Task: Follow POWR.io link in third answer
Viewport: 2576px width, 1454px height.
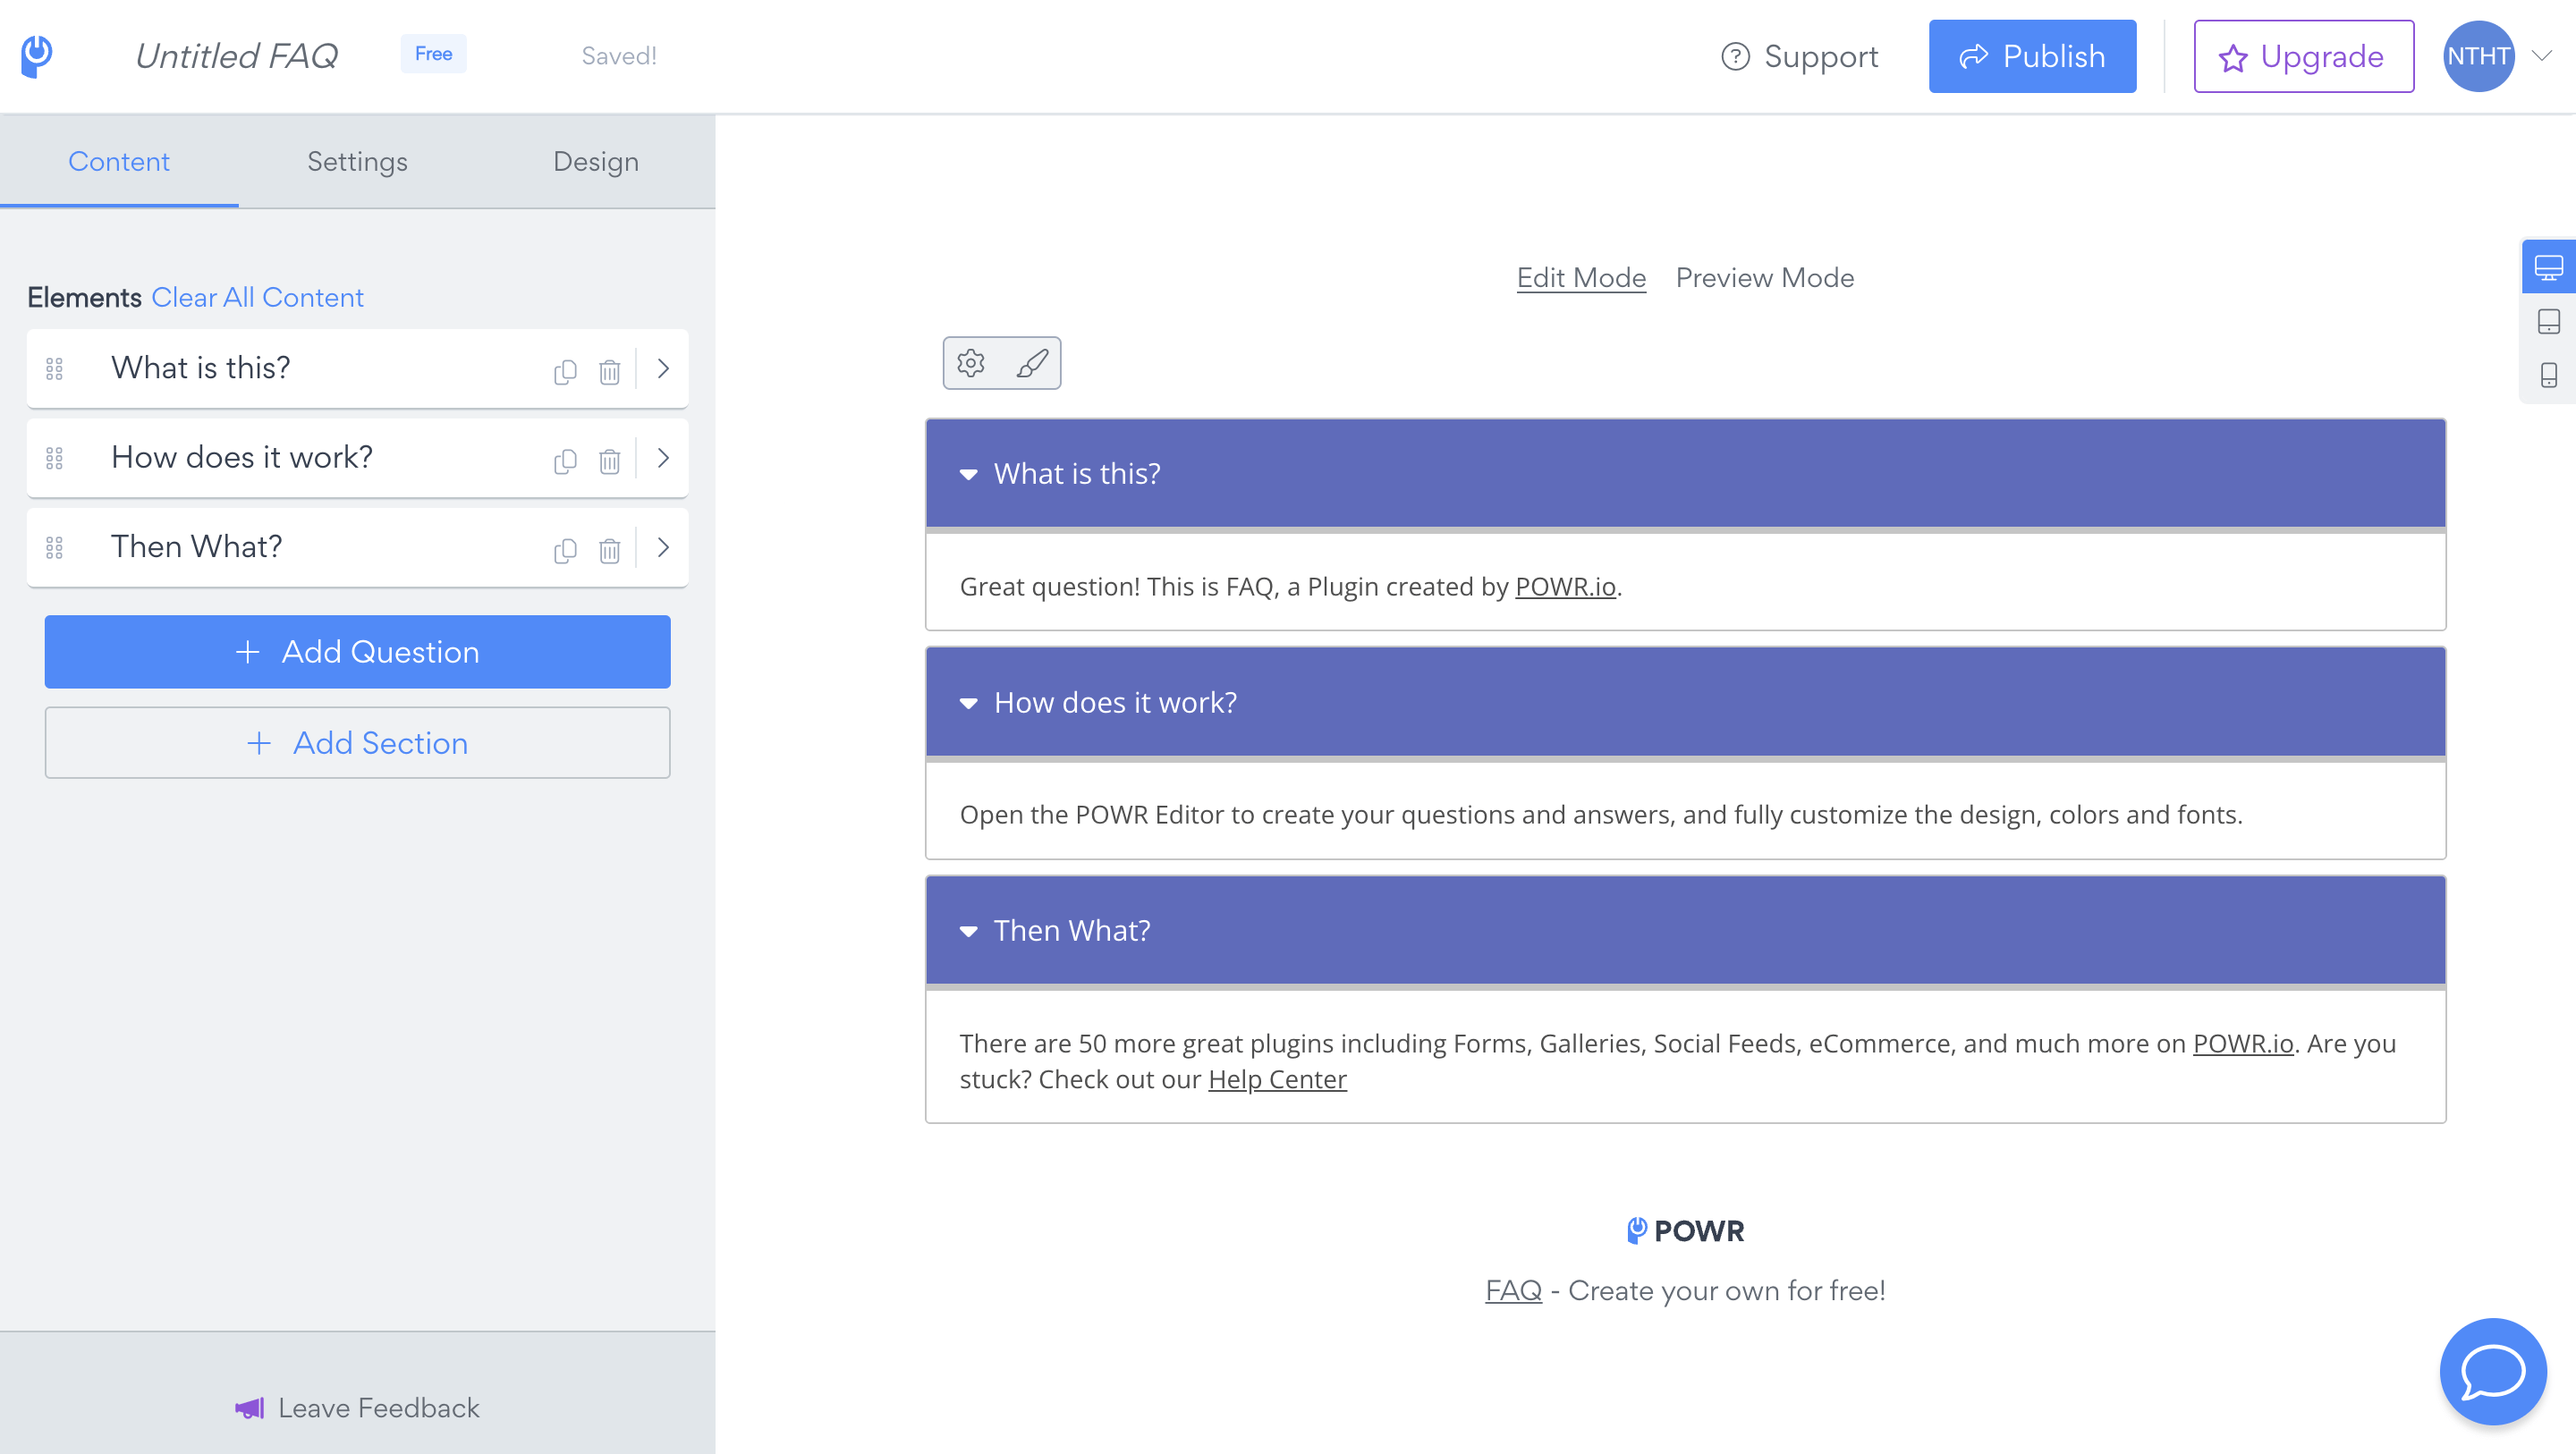Action: pyautogui.click(x=2243, y=1043)
